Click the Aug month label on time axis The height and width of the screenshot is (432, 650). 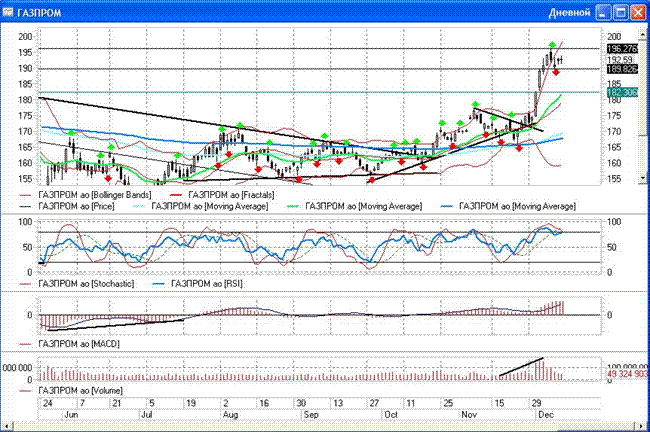coord(230,415)
